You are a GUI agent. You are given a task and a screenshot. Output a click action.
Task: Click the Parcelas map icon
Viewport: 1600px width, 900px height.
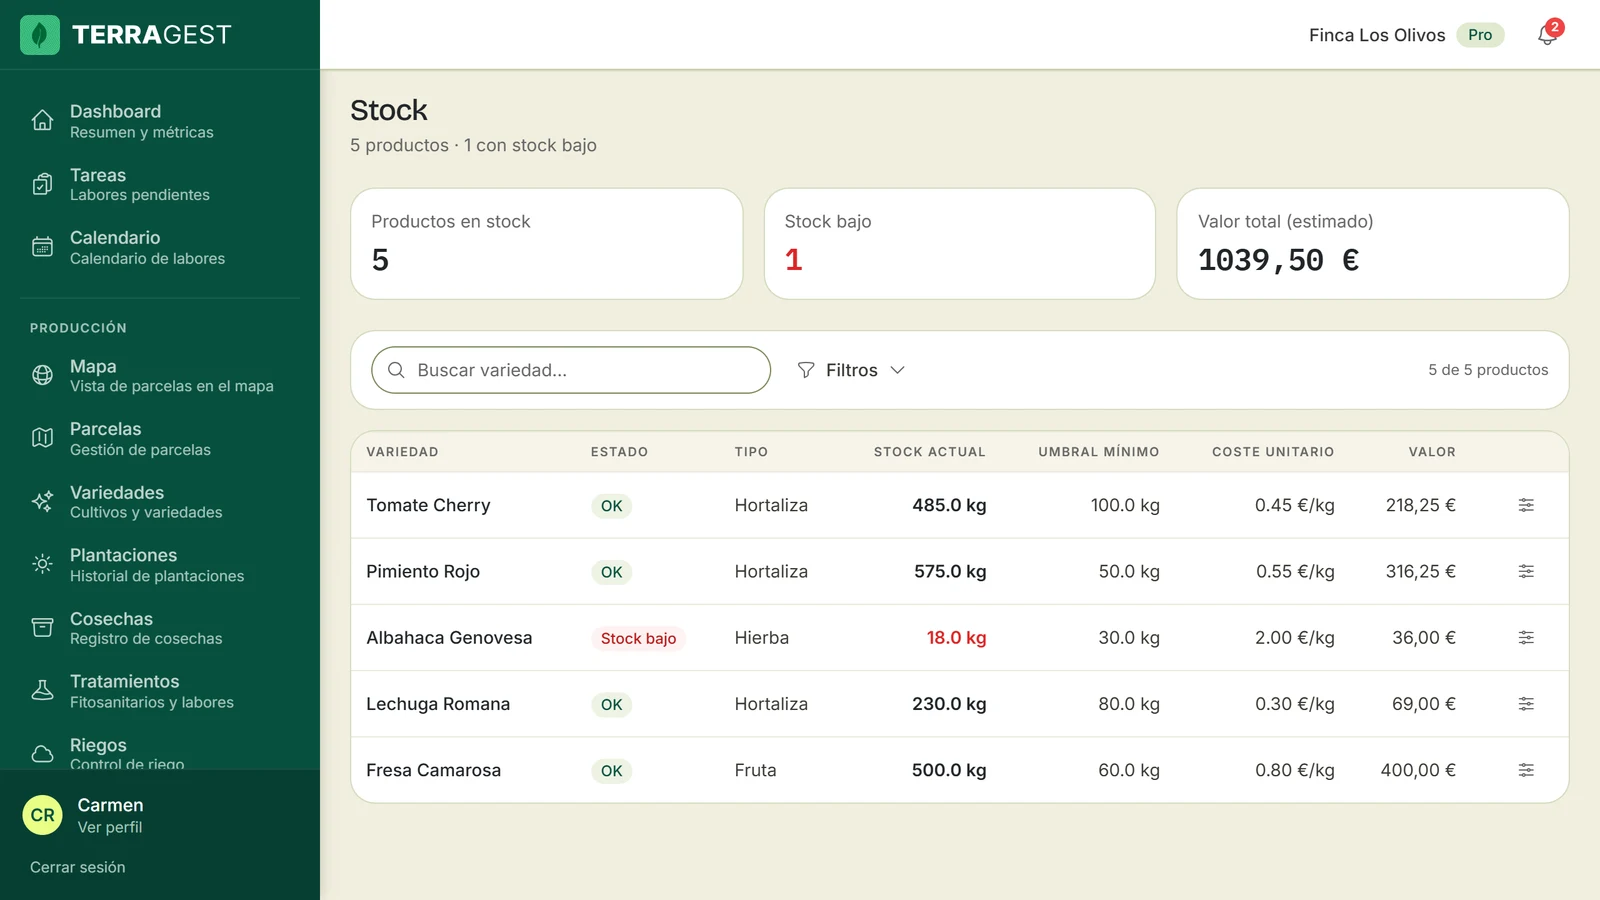pos(42,438)
